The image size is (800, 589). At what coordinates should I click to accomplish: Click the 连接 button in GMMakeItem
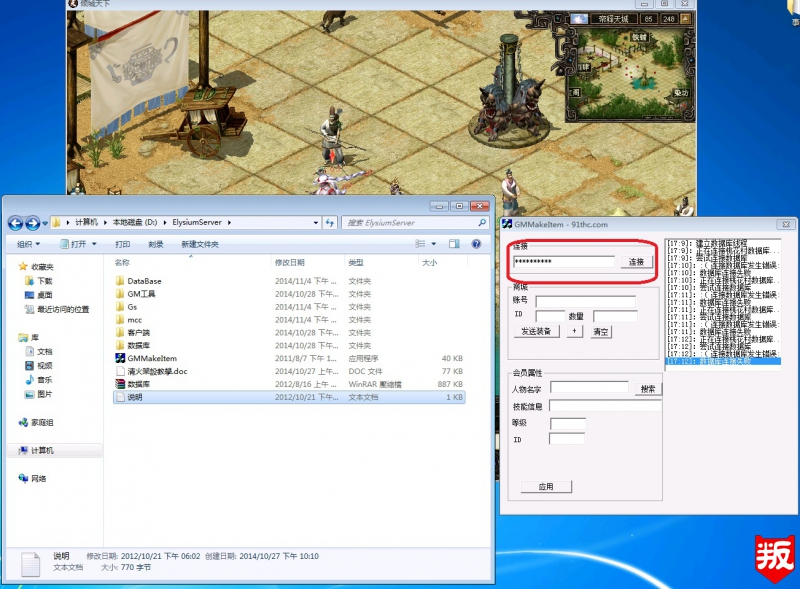coord(636,262)
